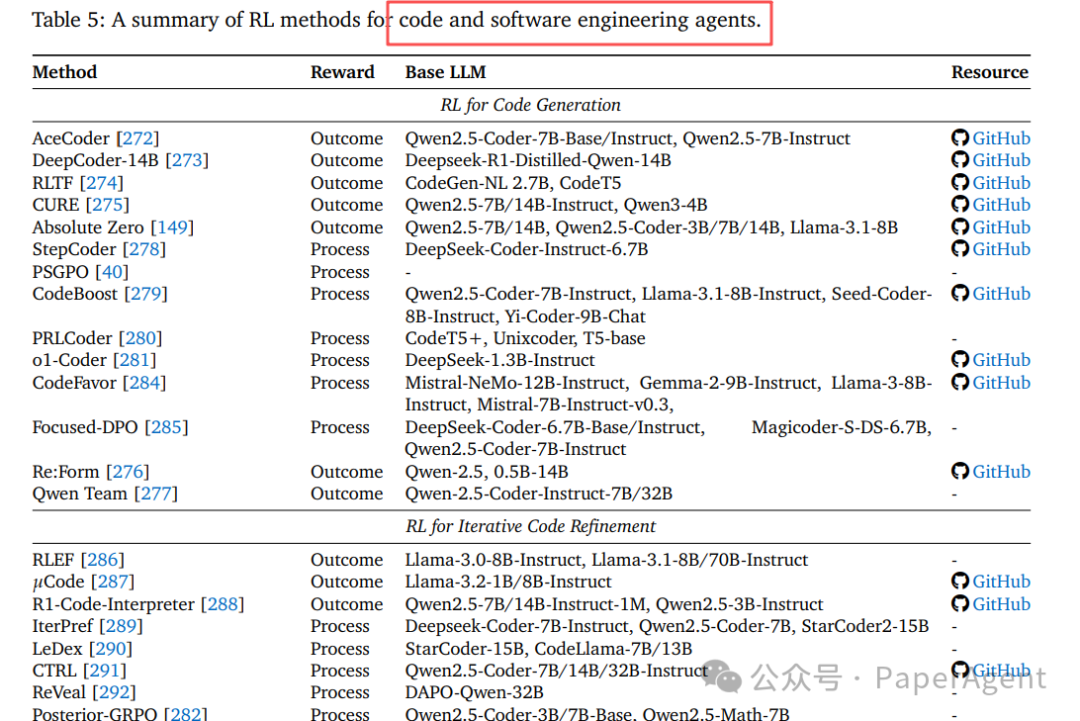Follow citation [278] next to StepCoder
1080x721 pixels.
click(x=144, y=249)
